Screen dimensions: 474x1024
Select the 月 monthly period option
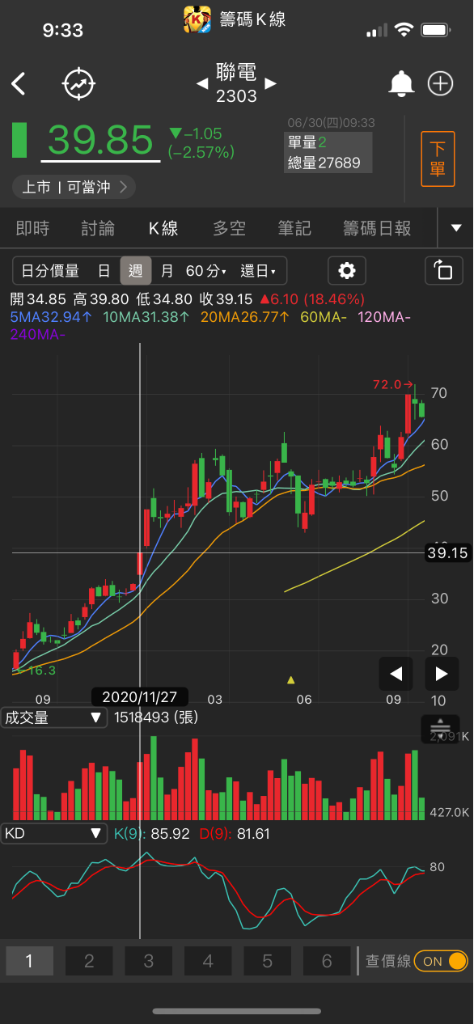(x=167, y=270)
